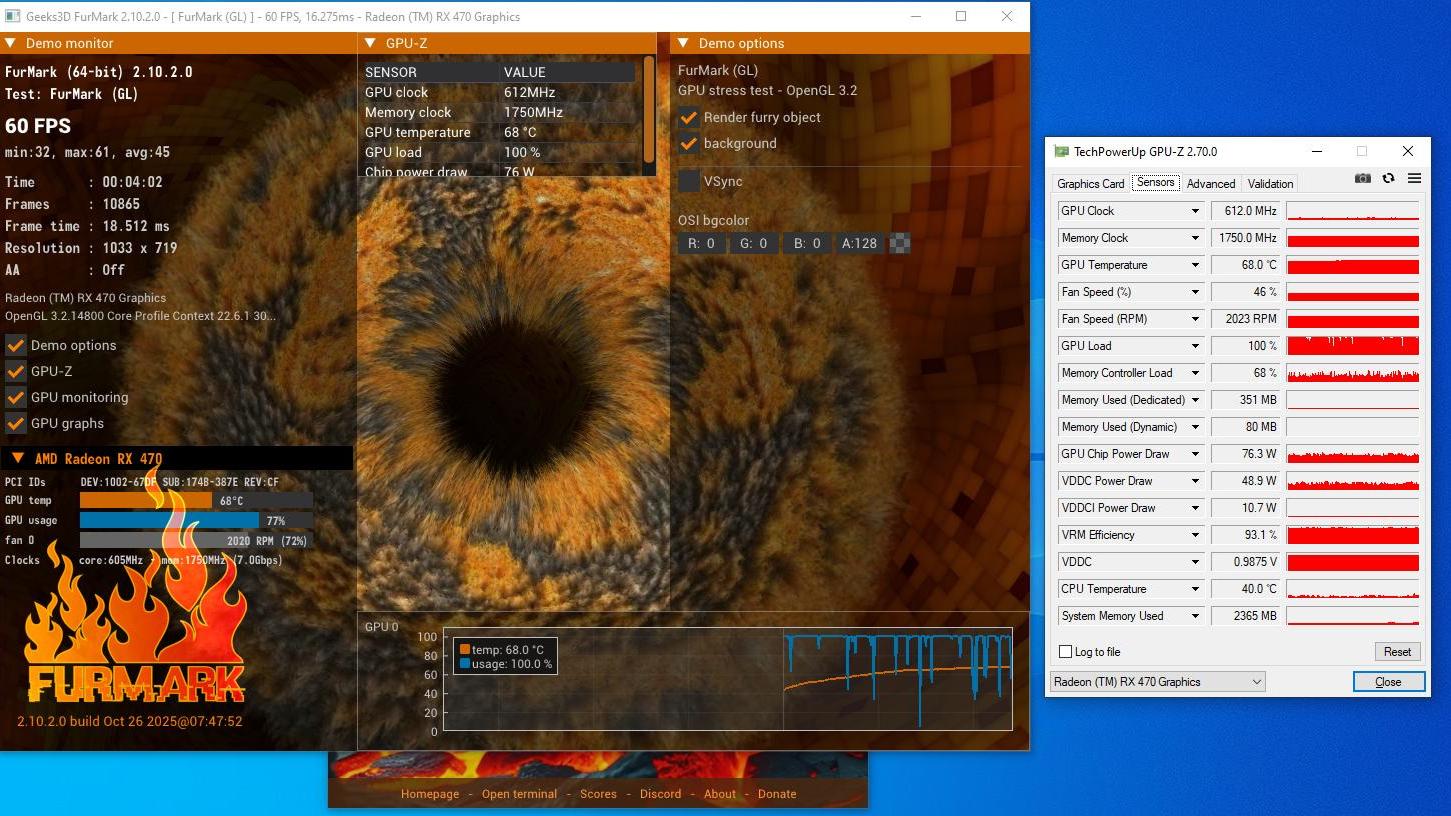This screenshot has height=816, width=1451.
Task: Click the OSI bgcolor preview swatch
Action: [x=900, y=243]
